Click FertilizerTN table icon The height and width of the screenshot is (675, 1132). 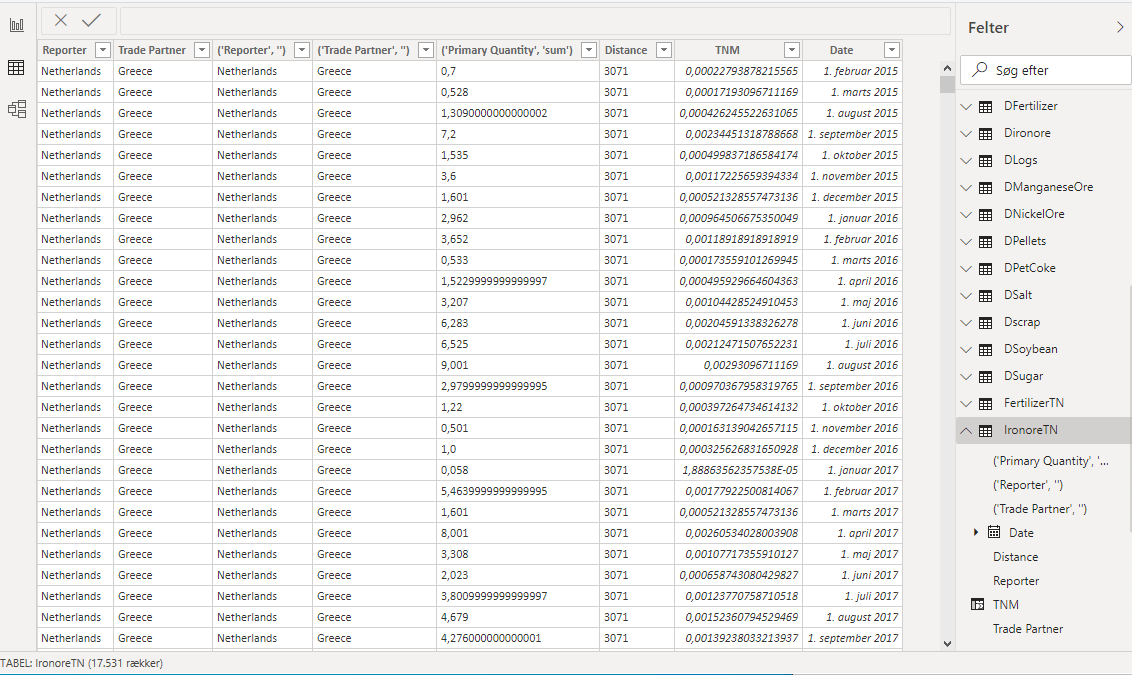coord(985,404)
